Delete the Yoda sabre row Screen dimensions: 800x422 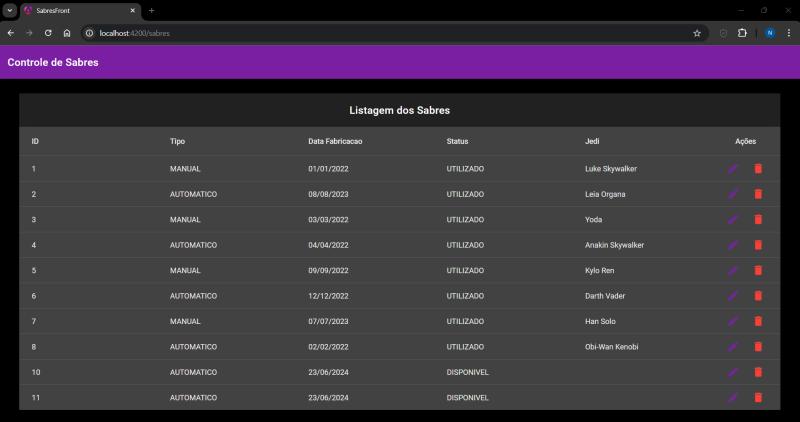[758, 219]
